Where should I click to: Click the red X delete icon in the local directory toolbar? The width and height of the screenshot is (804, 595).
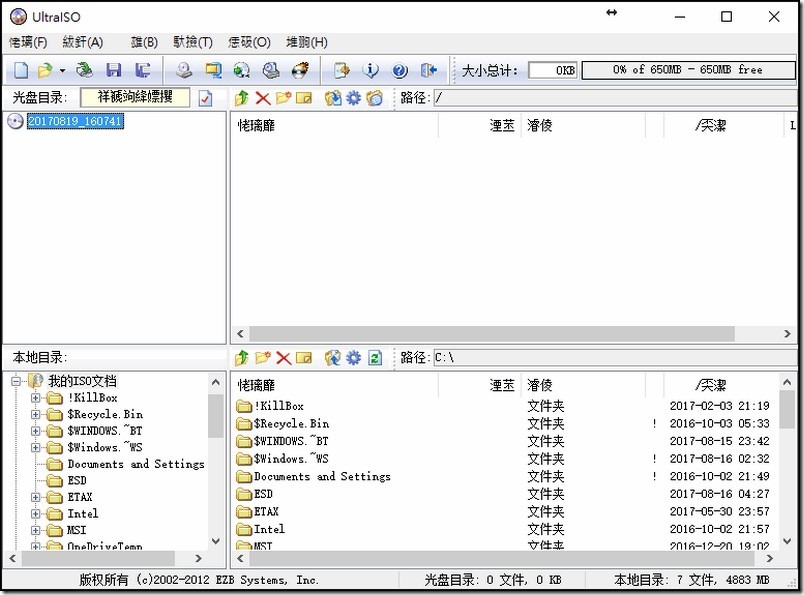[x=283, y=358]
